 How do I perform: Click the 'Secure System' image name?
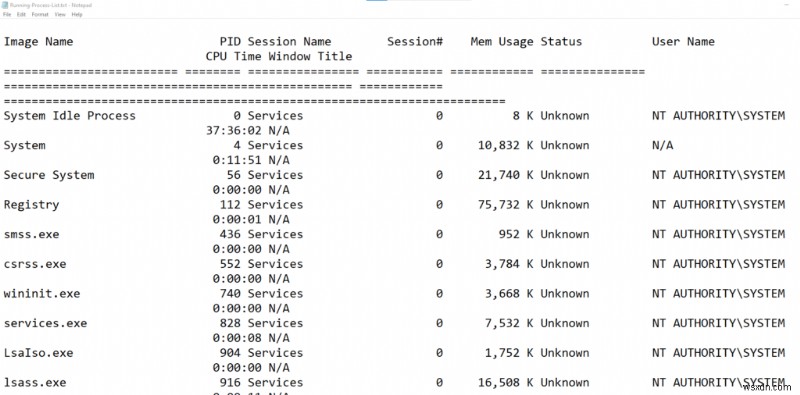point(49,175)
